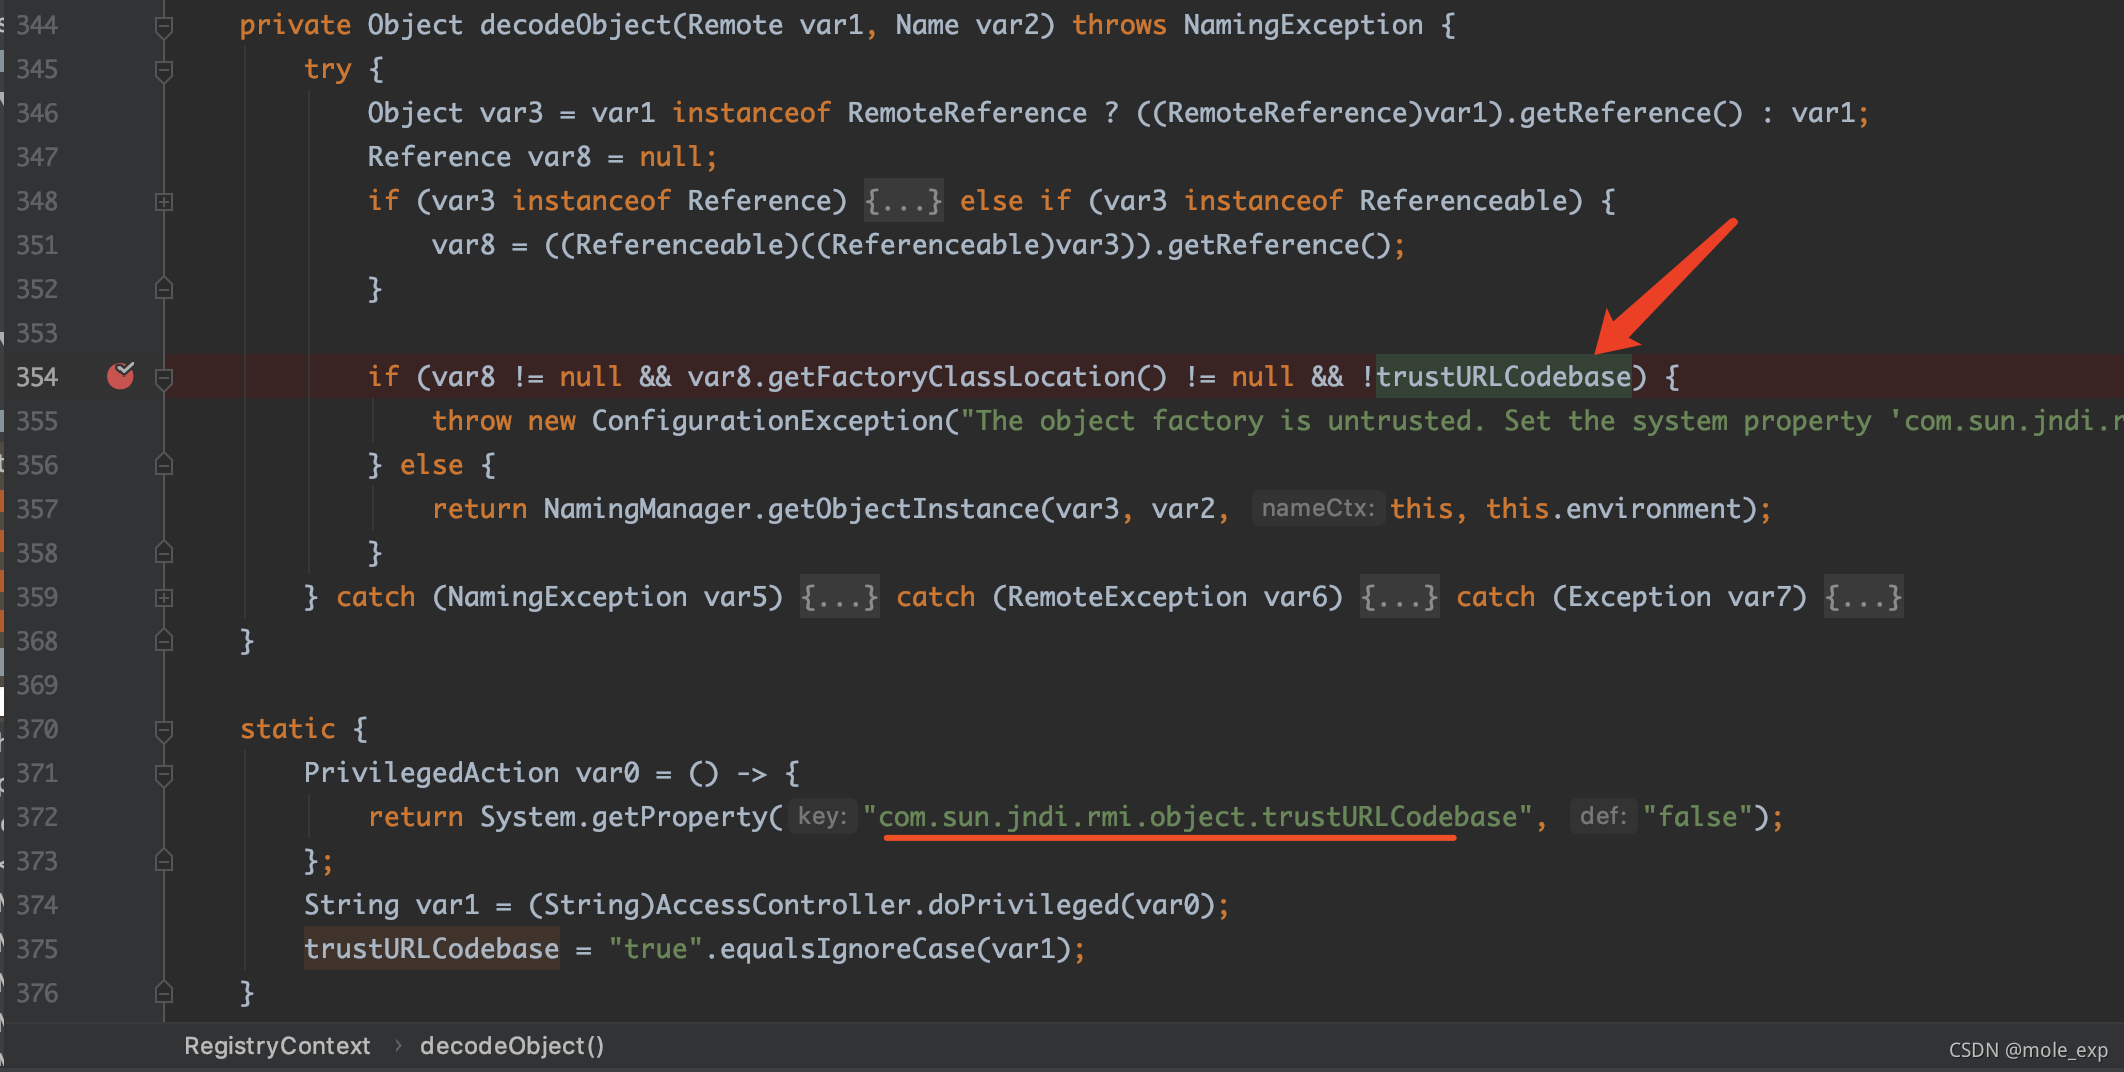2124x1072 pixels.
Task: Open RegistryContext in the breadcrumb bar
Action: (277, 1046)
